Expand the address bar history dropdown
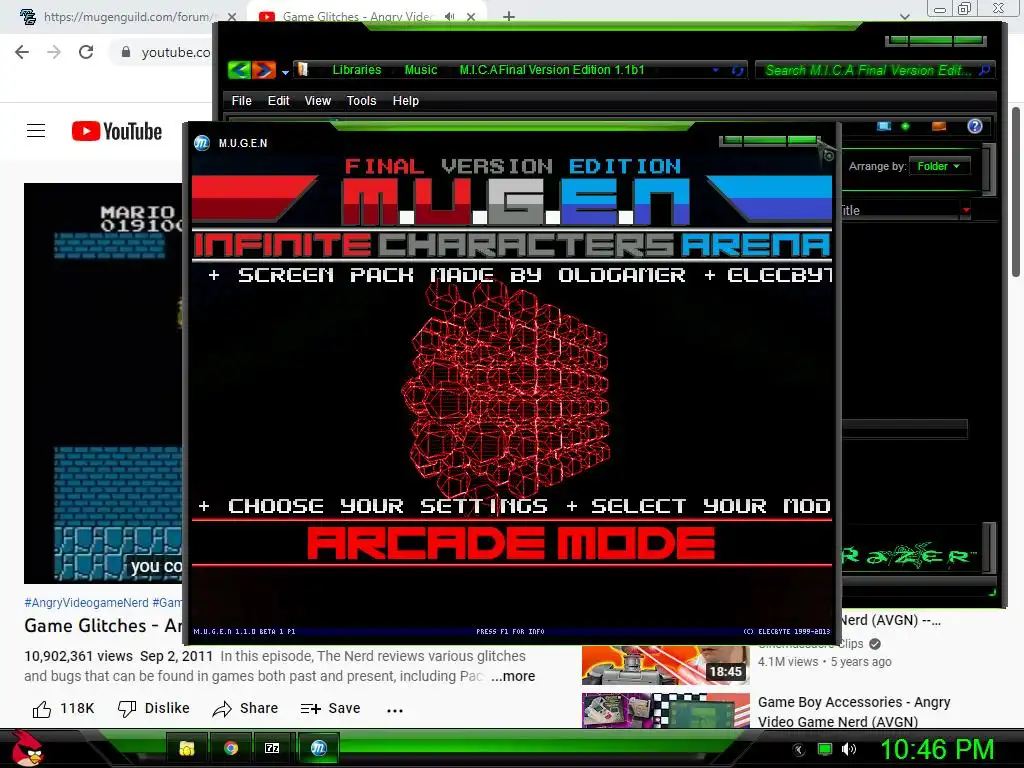The height and width of the screenshot is (768, 1024). (716, 70)
